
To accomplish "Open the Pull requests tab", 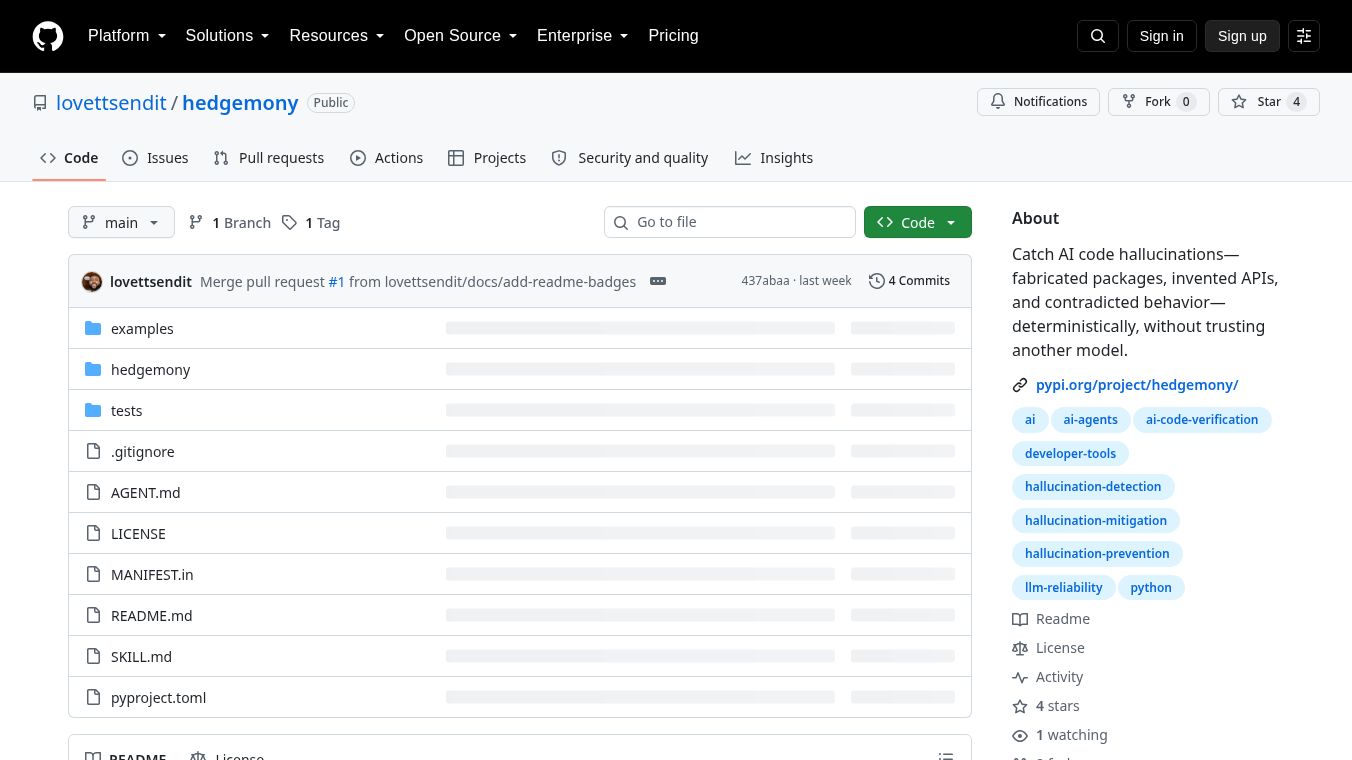I will [269, 158].
